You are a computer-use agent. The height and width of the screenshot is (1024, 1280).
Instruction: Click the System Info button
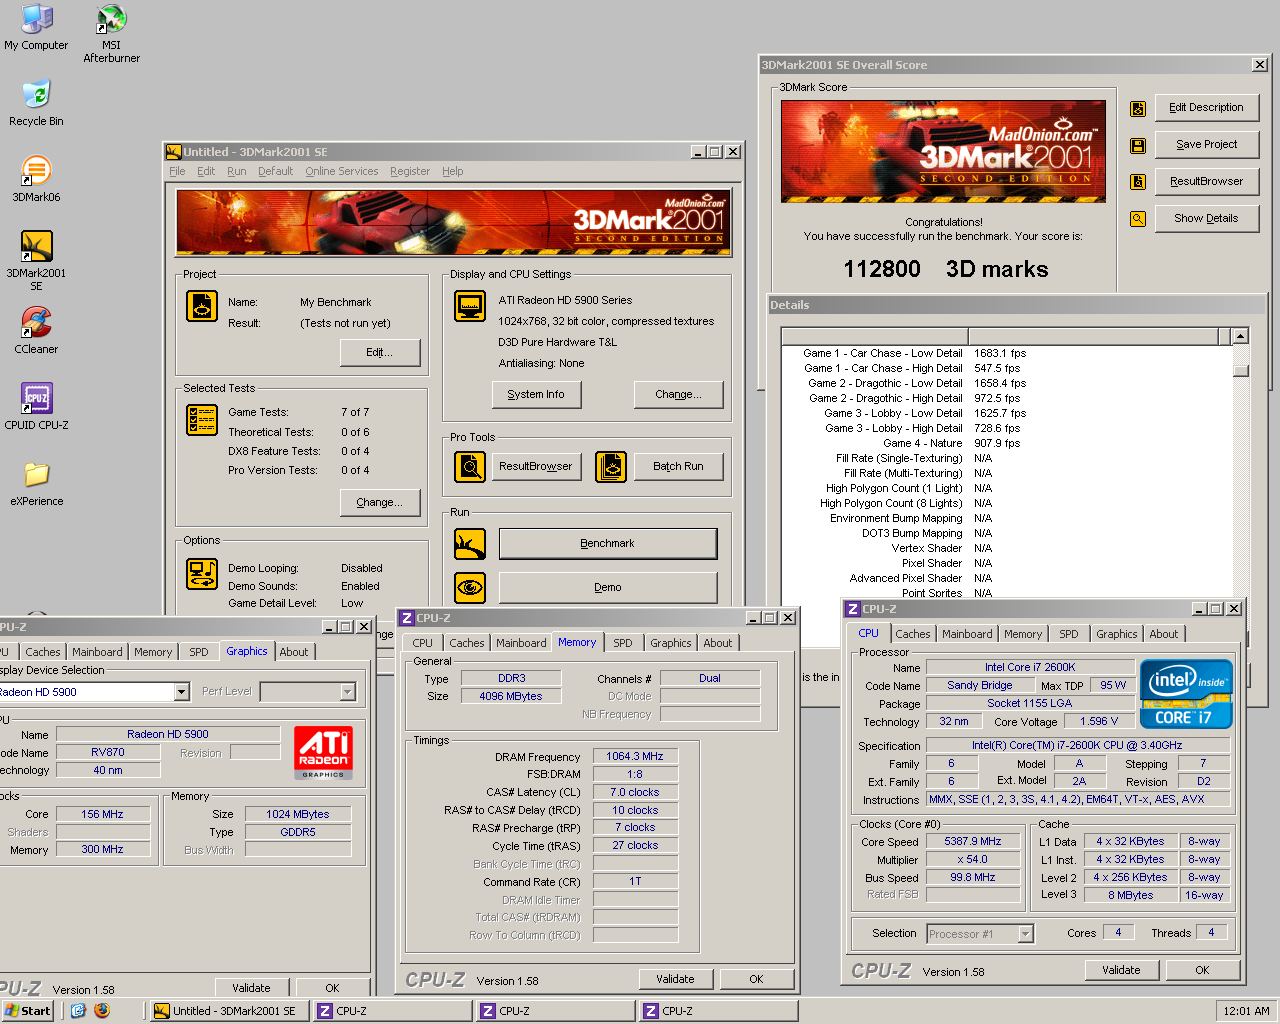pos(536,395)
